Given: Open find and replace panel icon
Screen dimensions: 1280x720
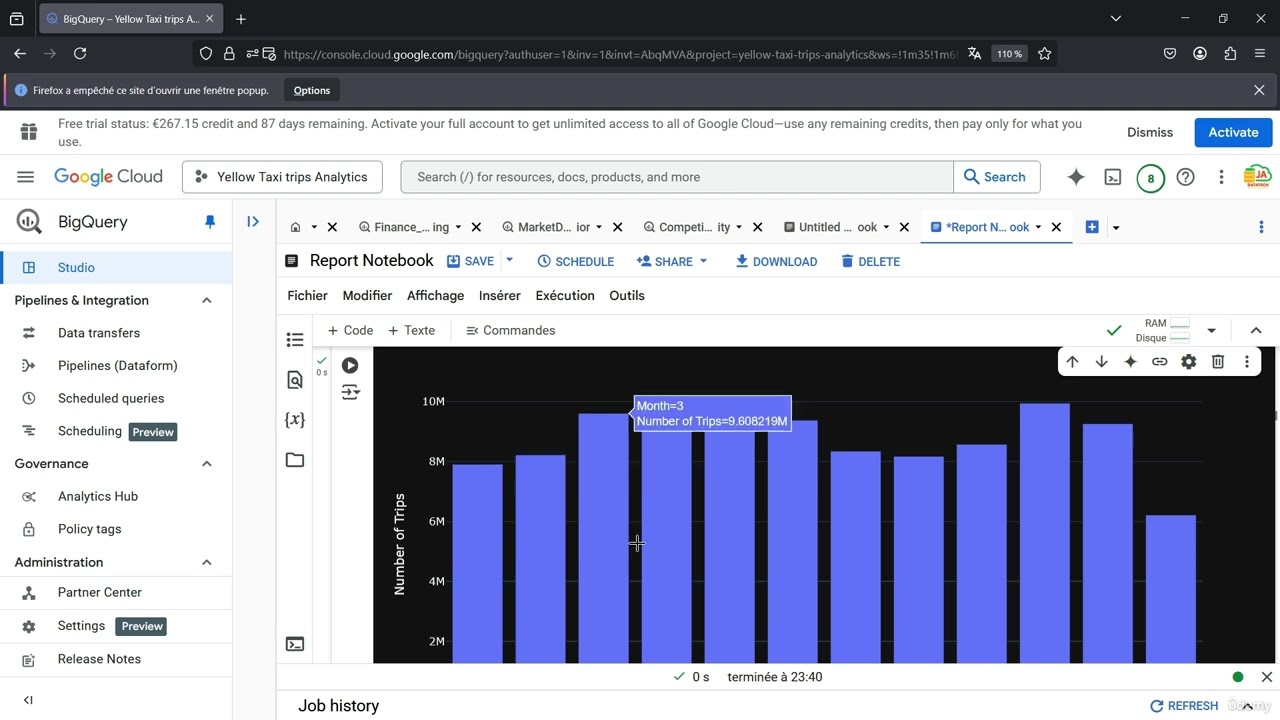Looking at the screenshot, I should click(x=295, y=380).
